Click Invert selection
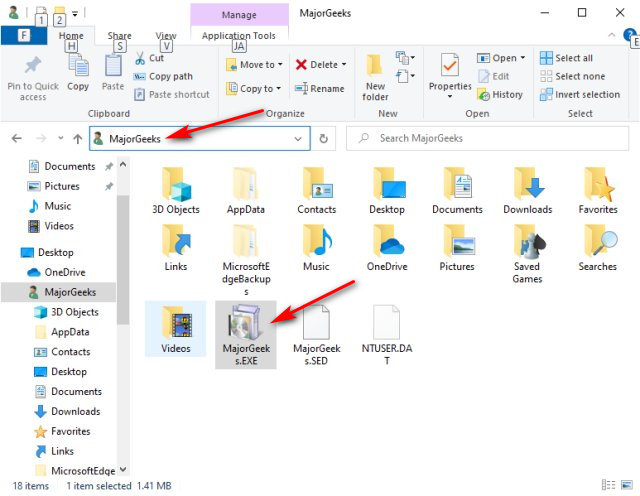Image resolution: width=640 pixels, height=496 pixels. point(580,95)
